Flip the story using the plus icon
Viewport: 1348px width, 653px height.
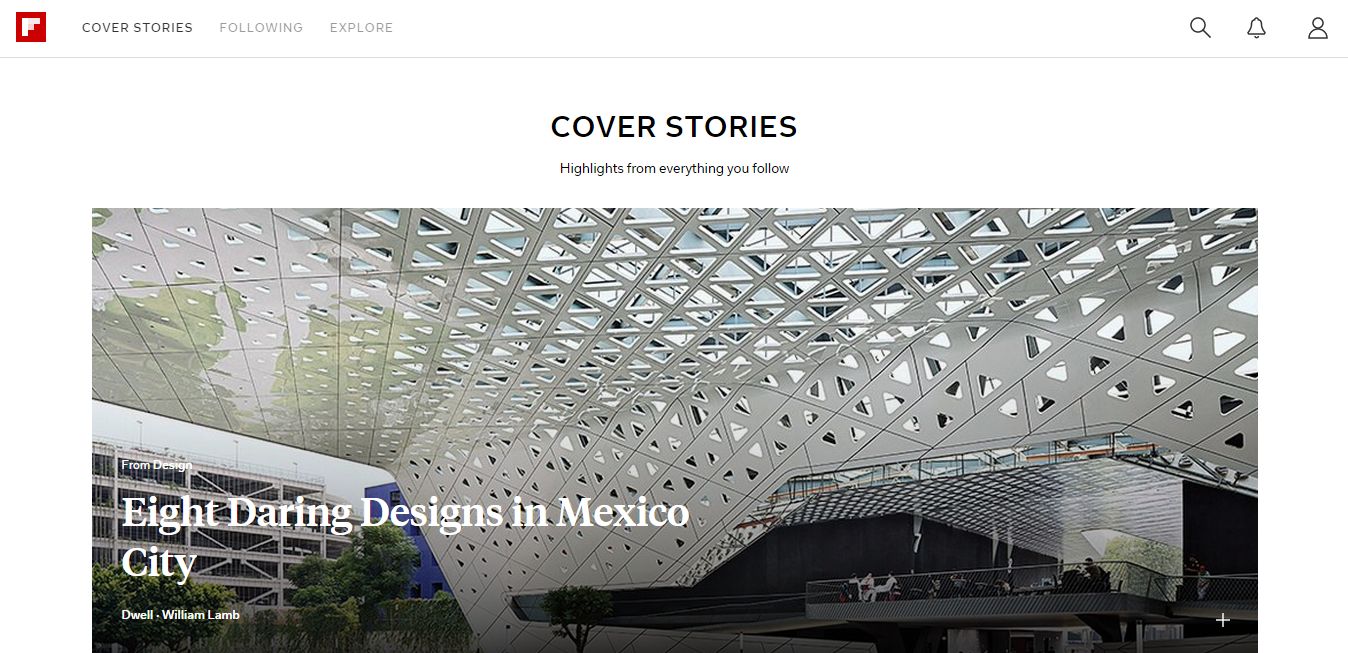1222,620
